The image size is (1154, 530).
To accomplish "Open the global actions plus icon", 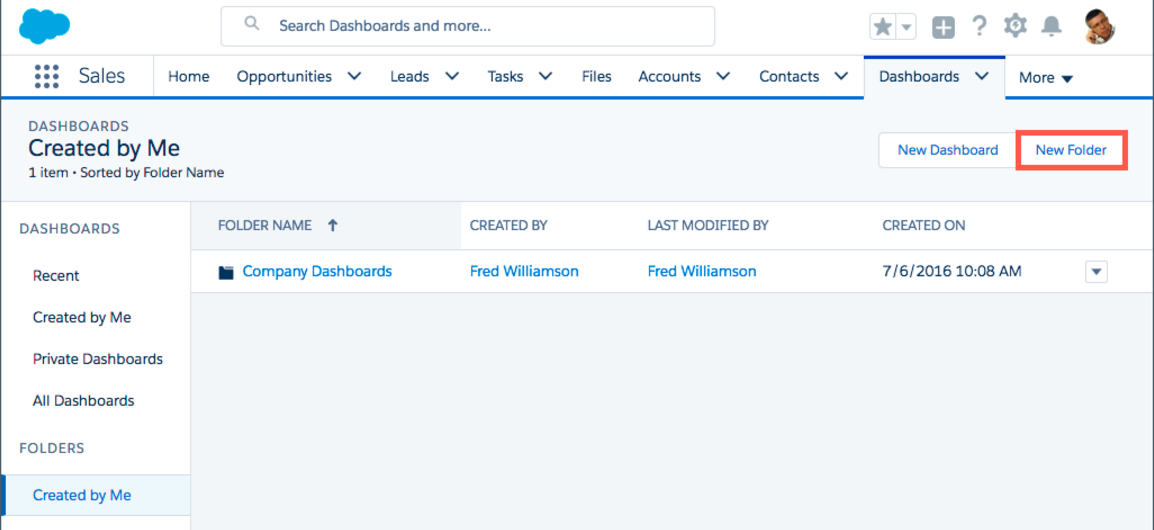I will point(943,27).
